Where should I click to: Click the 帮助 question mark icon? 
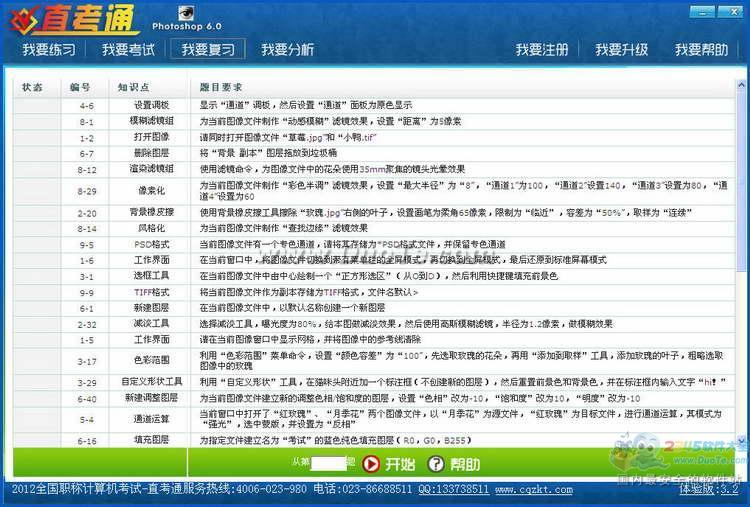point(435,463)
